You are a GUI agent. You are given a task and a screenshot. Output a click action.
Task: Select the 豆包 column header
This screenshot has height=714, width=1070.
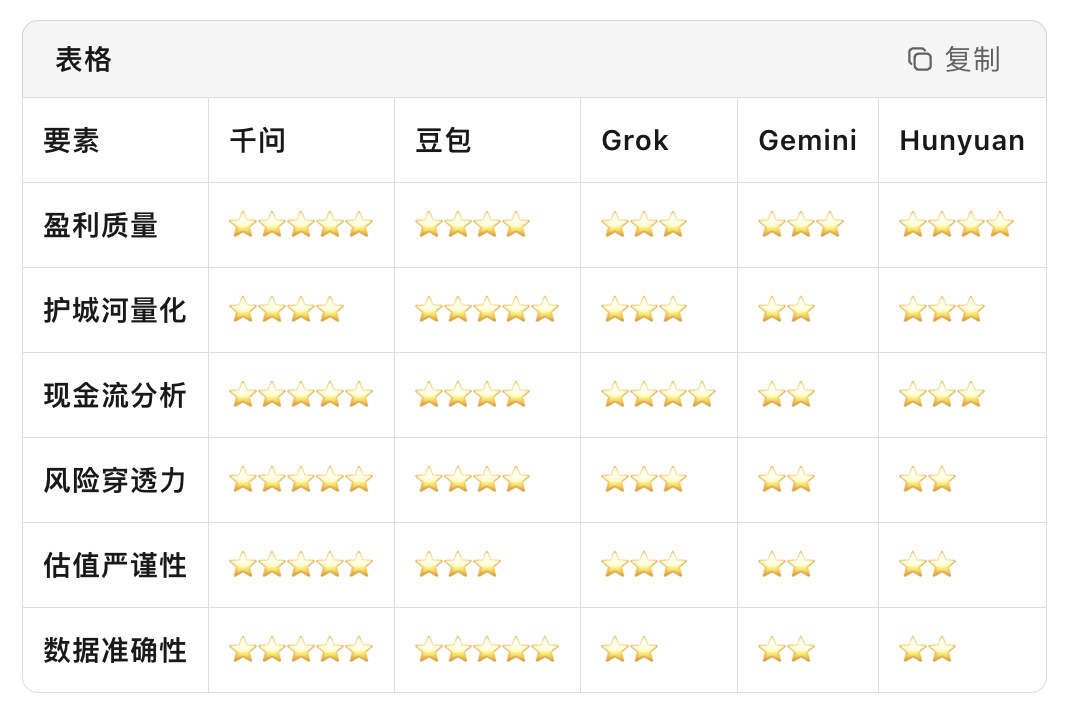(x=444, y=141)
